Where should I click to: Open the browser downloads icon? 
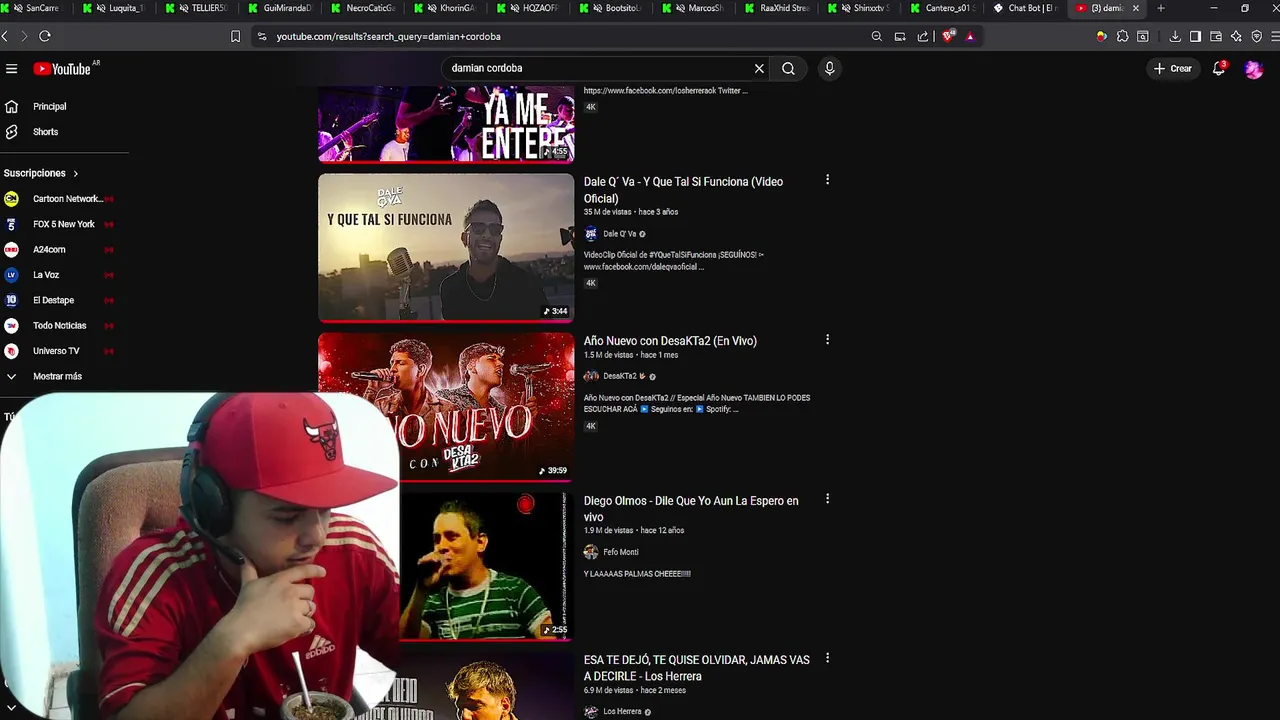tap(1175, 36)
